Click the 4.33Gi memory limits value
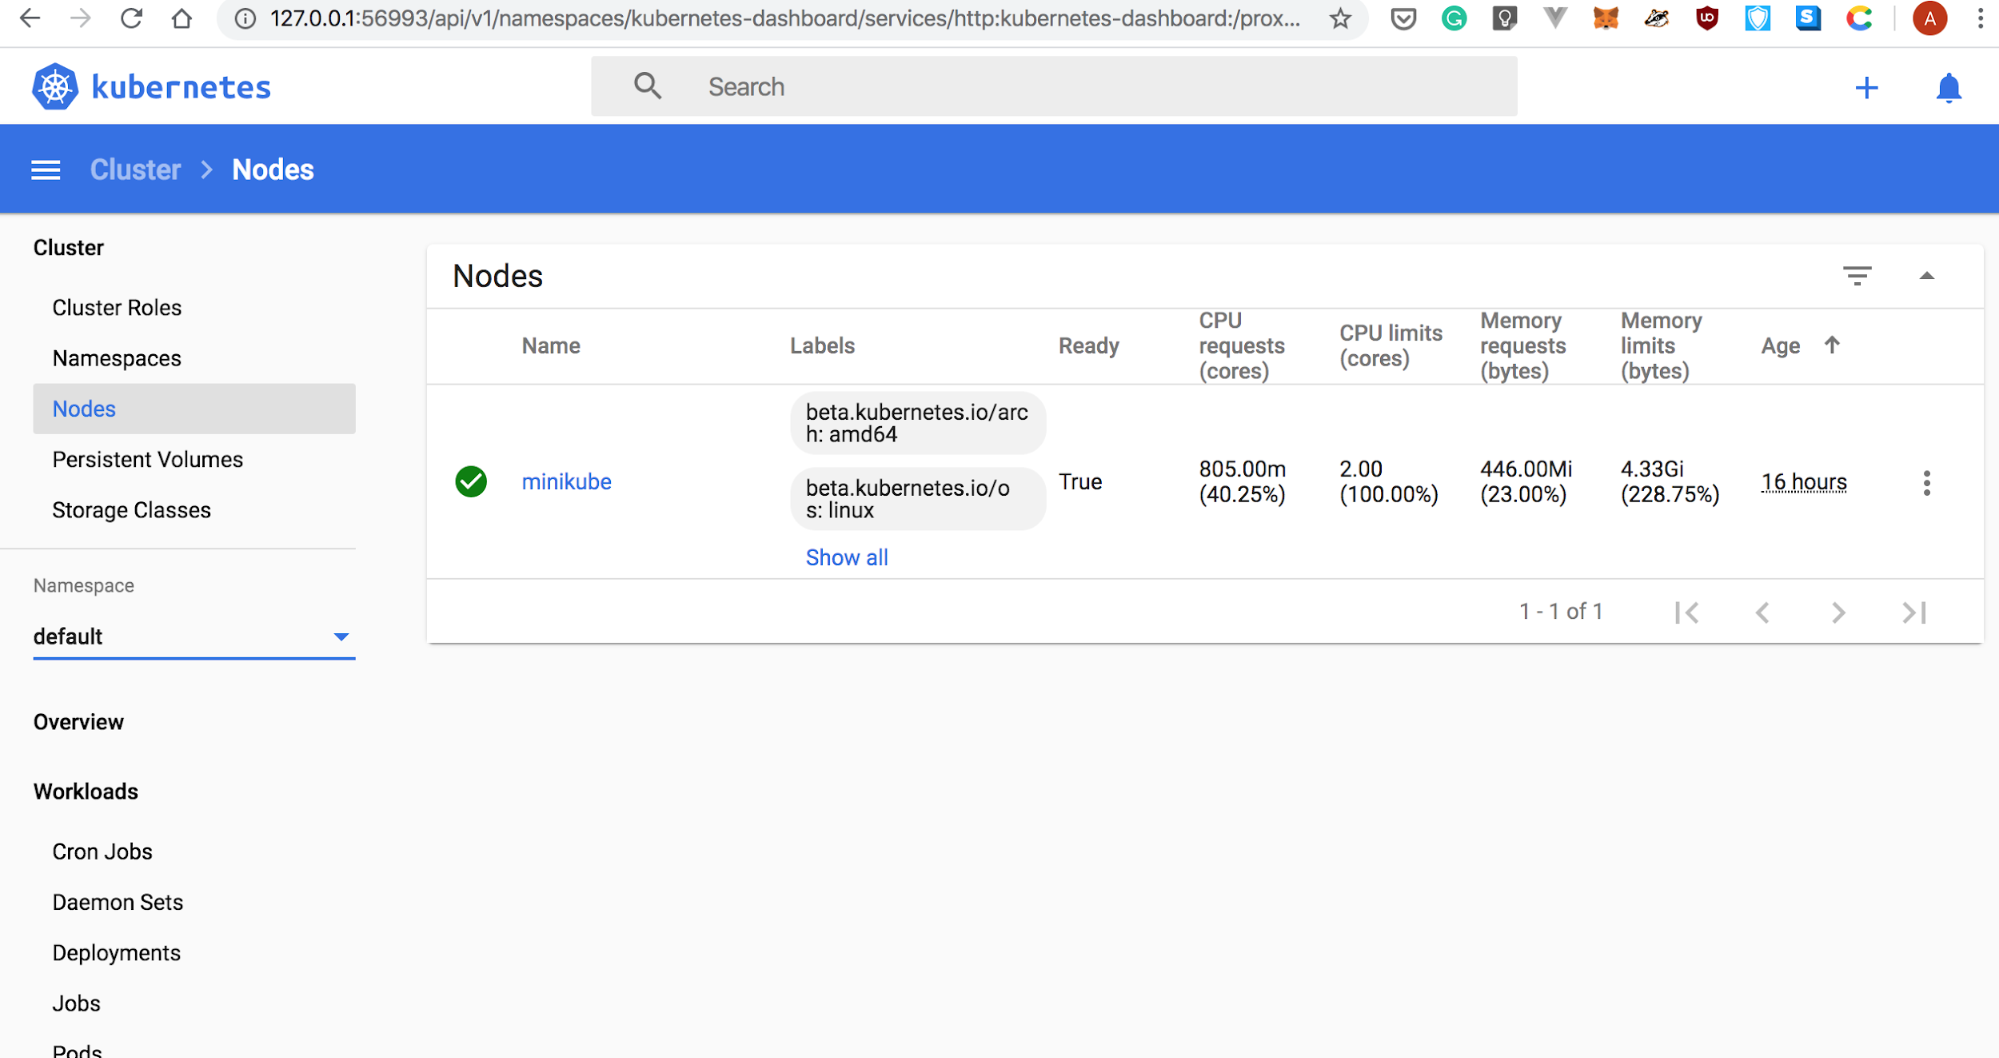Image resolution: width=1999 pixels, height=1058 pixels. tap(1670, 482)
